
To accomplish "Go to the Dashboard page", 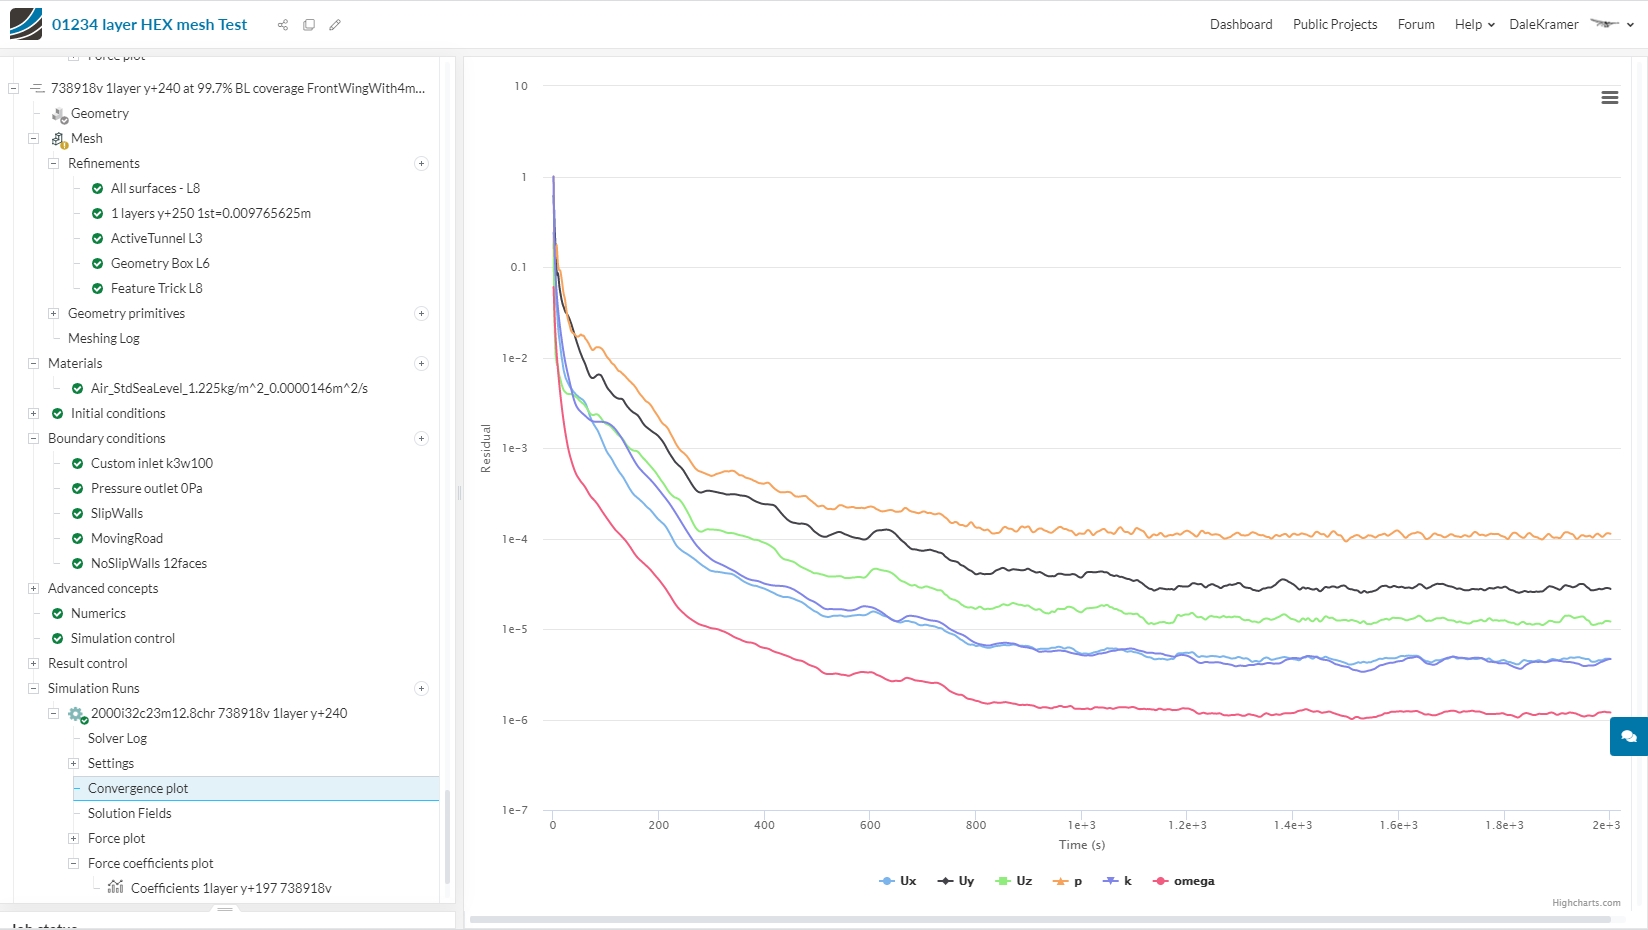I will [x=1240, y=25].
